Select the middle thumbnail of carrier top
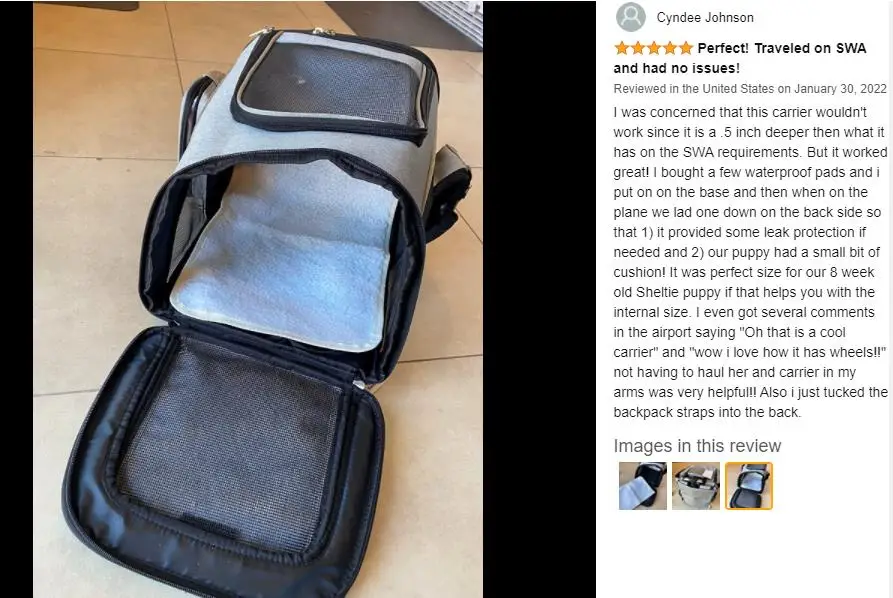893x598 pixels. [x=695, y=486]
